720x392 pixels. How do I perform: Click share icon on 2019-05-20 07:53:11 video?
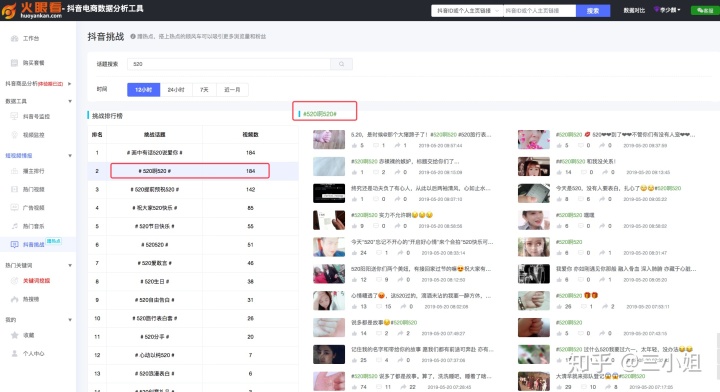click(x=605, y=307)
